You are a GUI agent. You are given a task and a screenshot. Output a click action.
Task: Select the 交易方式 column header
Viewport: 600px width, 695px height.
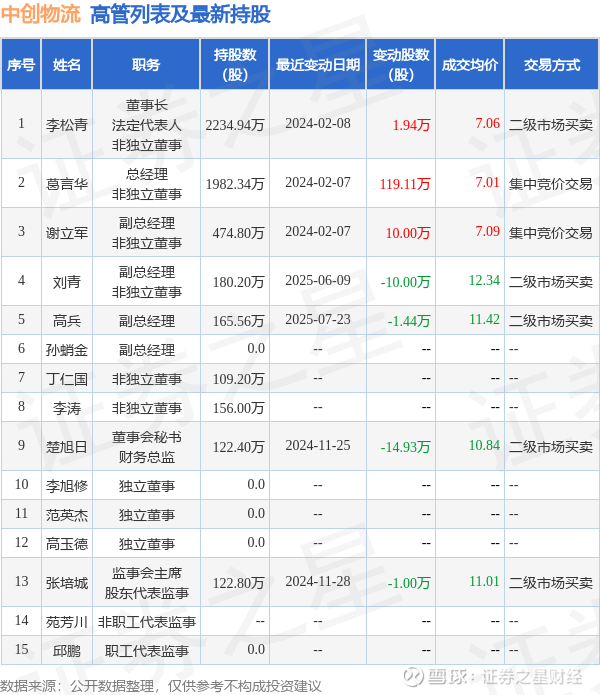552,65
